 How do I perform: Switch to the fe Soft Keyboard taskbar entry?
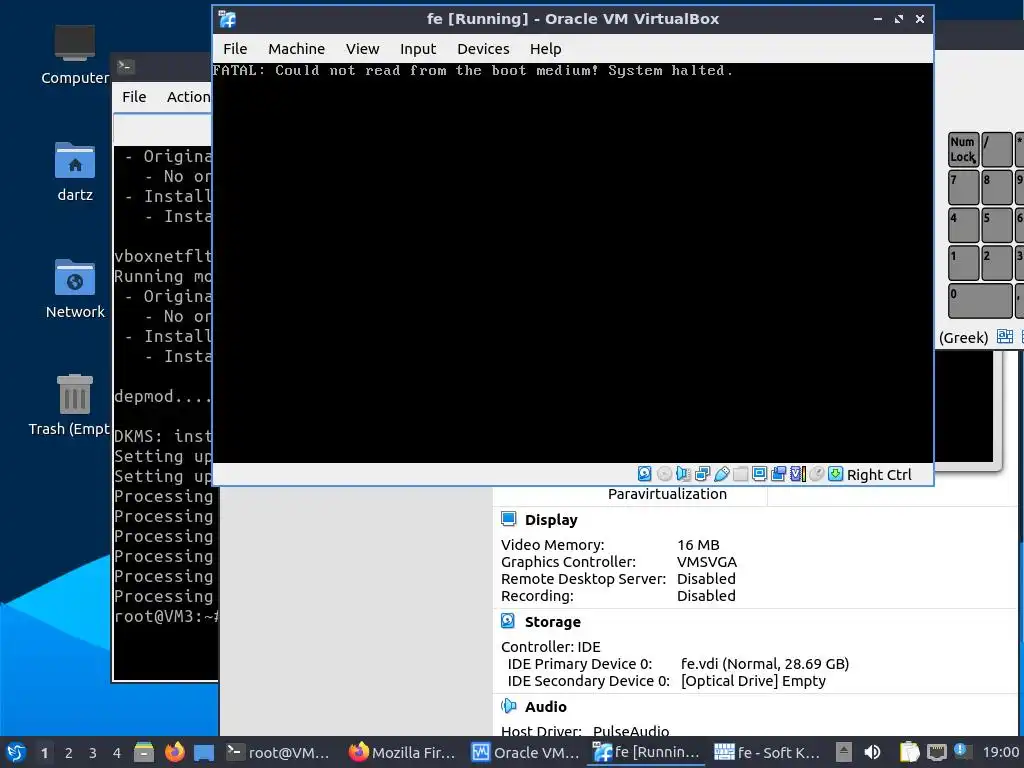point(767,752)
